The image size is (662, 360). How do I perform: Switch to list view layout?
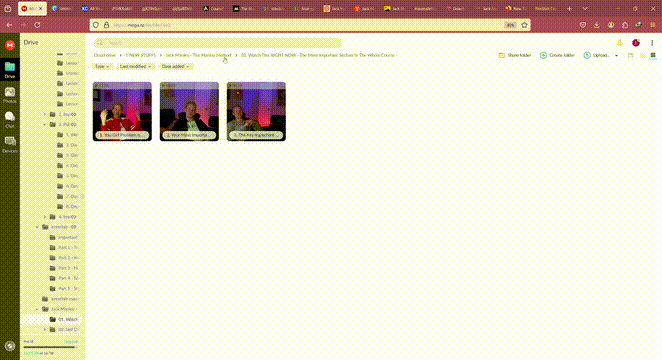point(642,55)
